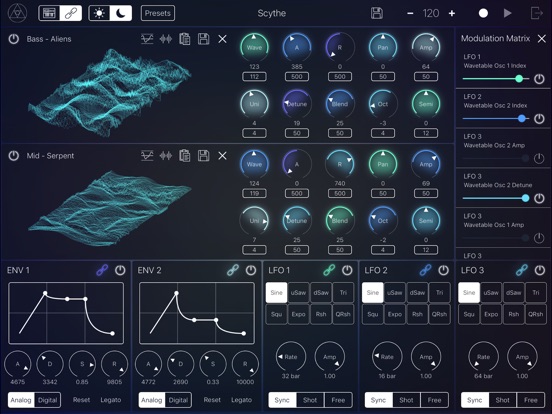Disable LFO 1 Wavetable Osc 1 Index modulation

tap(539, 79)
